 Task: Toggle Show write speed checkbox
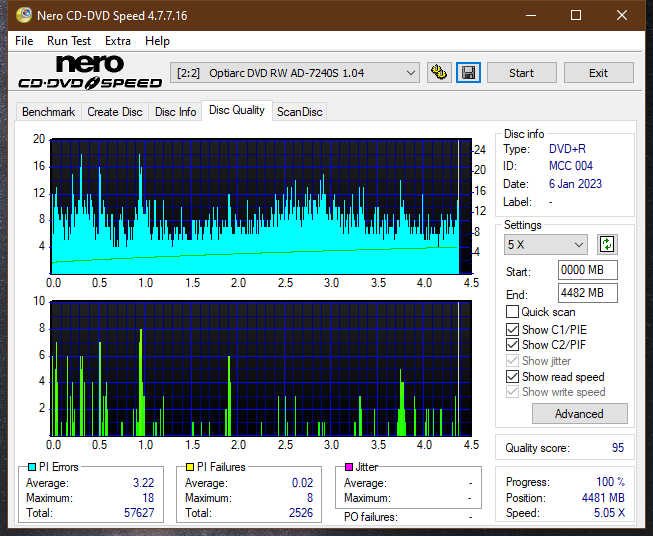512,392
